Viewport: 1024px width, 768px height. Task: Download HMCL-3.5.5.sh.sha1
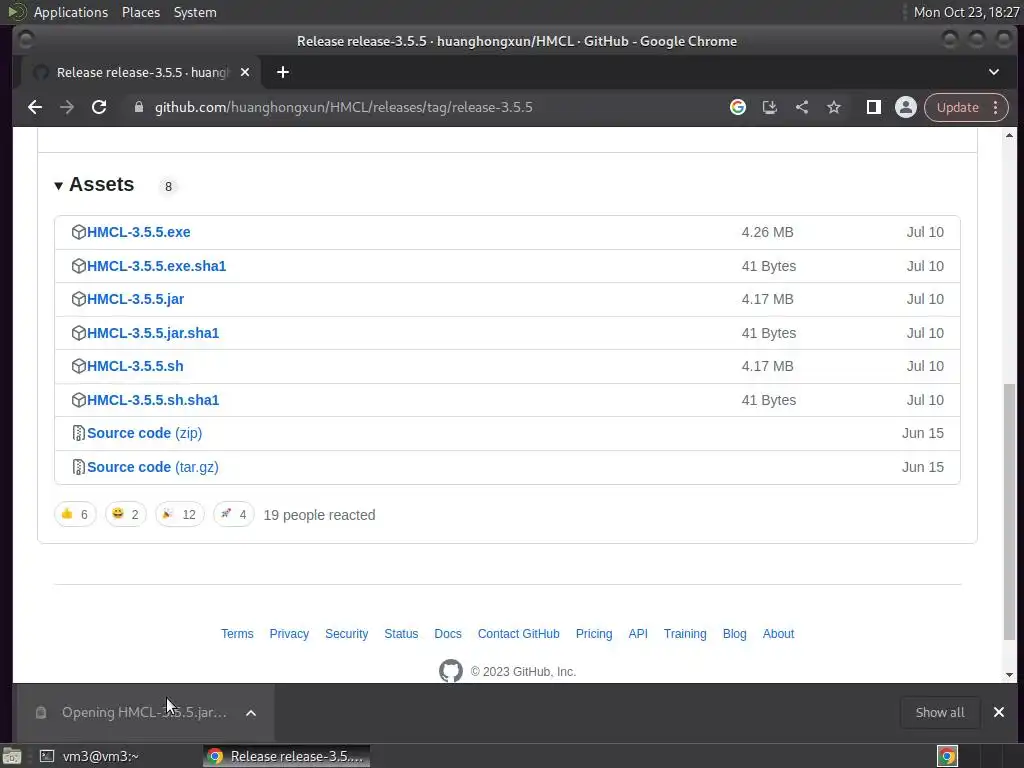click(153, 400)
